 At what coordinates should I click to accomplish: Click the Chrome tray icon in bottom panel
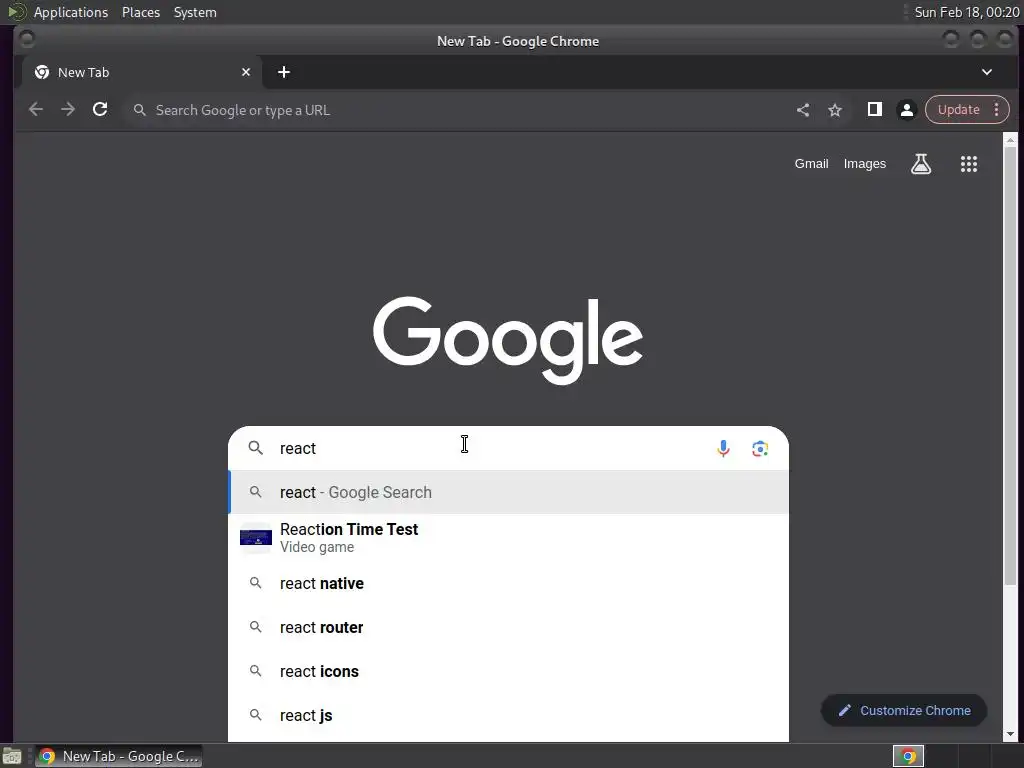908,756
